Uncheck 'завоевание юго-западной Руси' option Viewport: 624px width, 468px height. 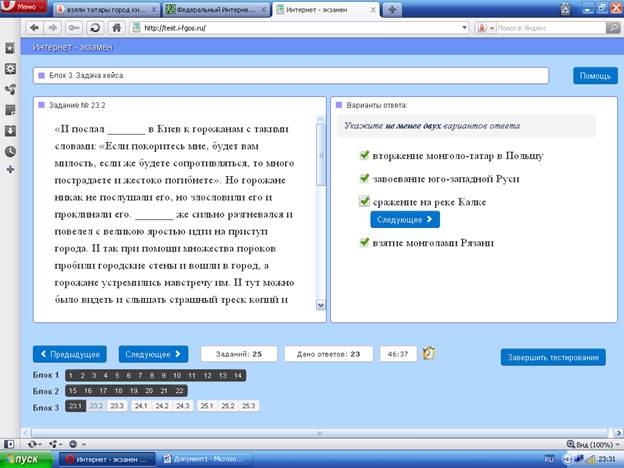click(364, 178)
